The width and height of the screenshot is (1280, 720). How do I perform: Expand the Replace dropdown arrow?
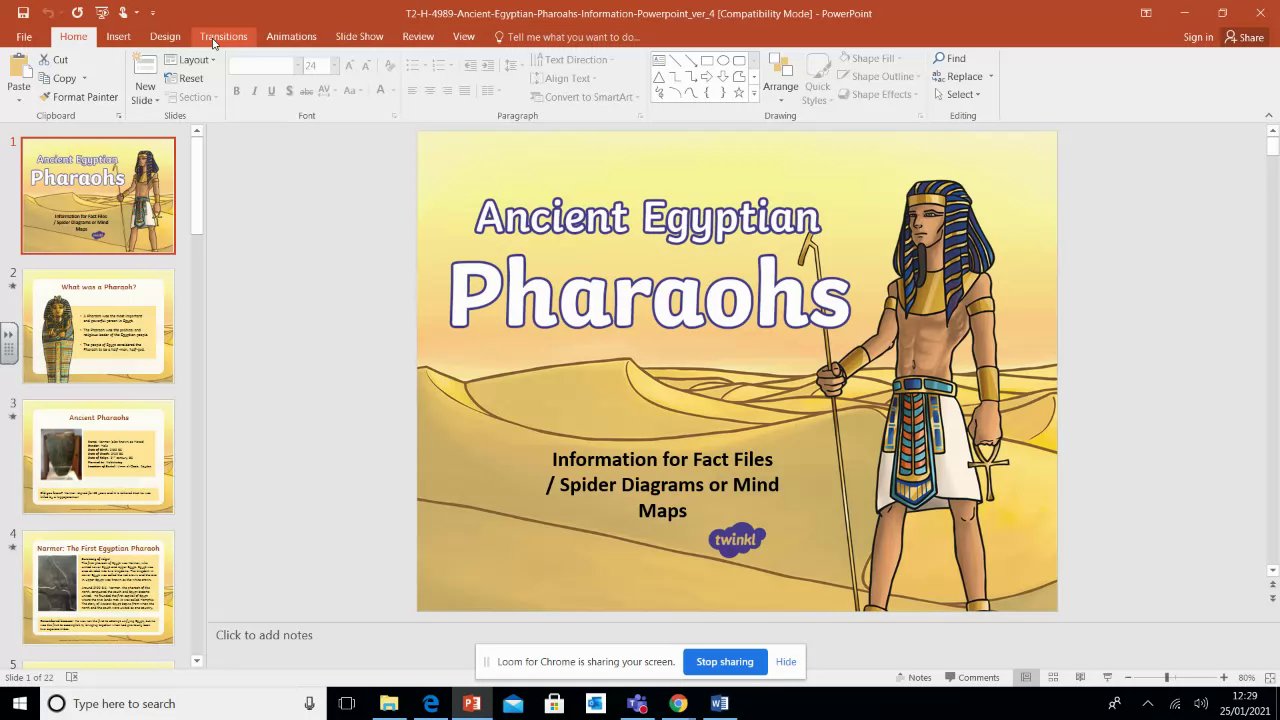[991, 77]
